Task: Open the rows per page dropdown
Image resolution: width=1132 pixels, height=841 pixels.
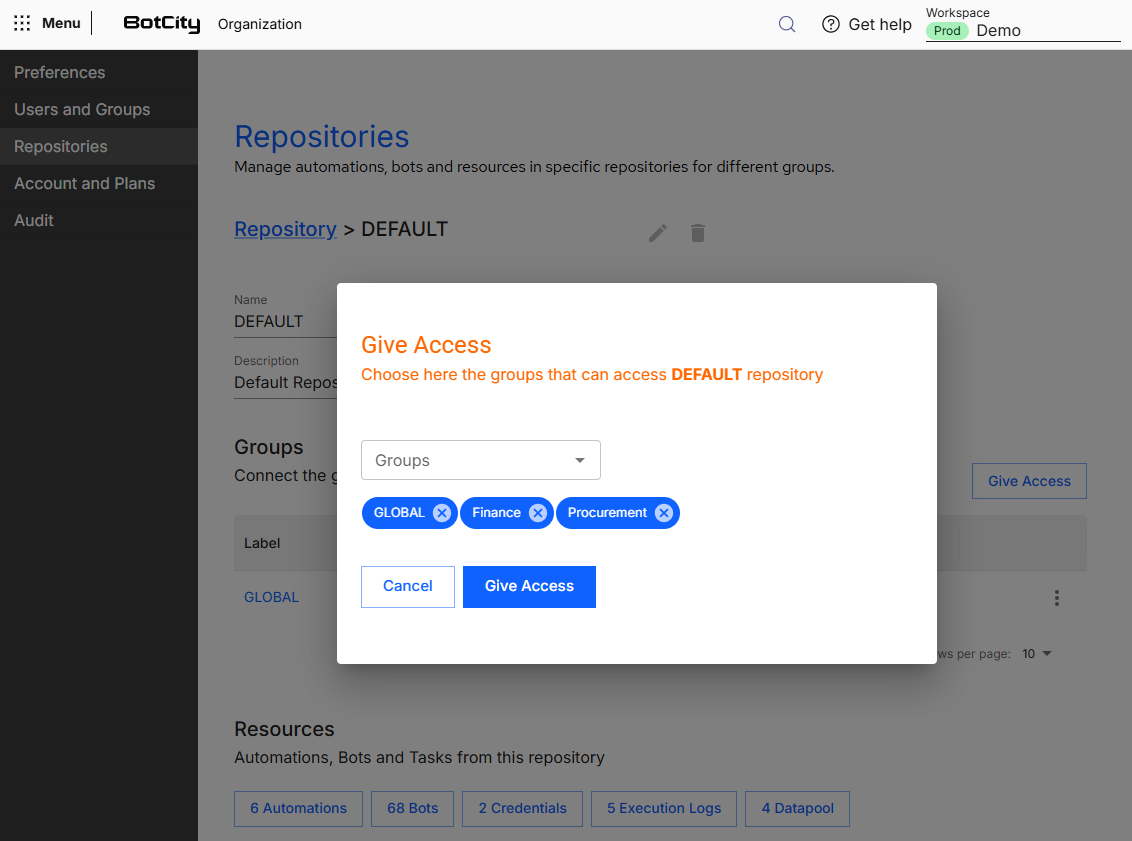Action: point(1037,653)
